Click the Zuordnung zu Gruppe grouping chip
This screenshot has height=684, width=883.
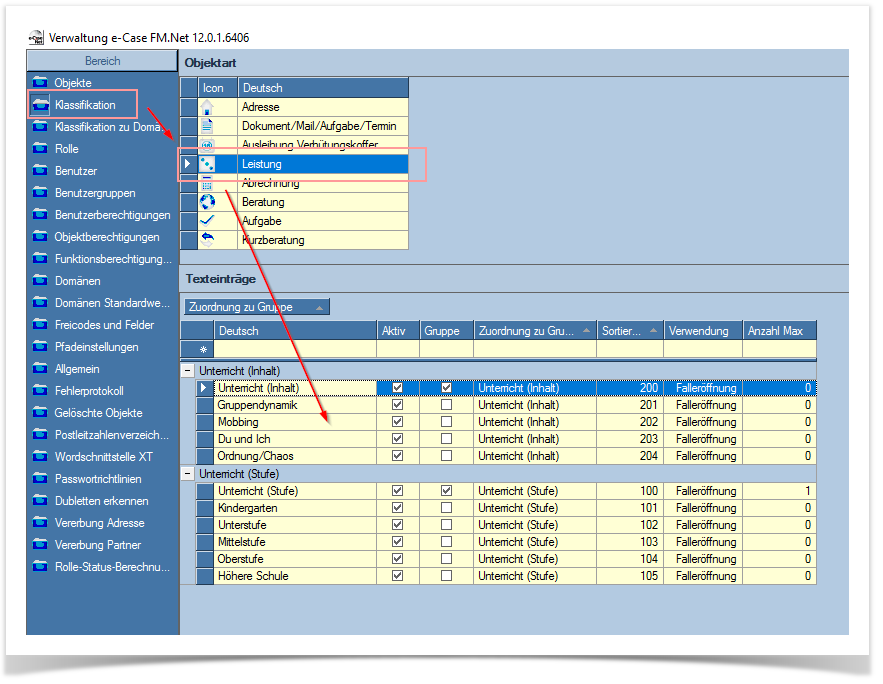pyautogui.click(x=257, y=307)
